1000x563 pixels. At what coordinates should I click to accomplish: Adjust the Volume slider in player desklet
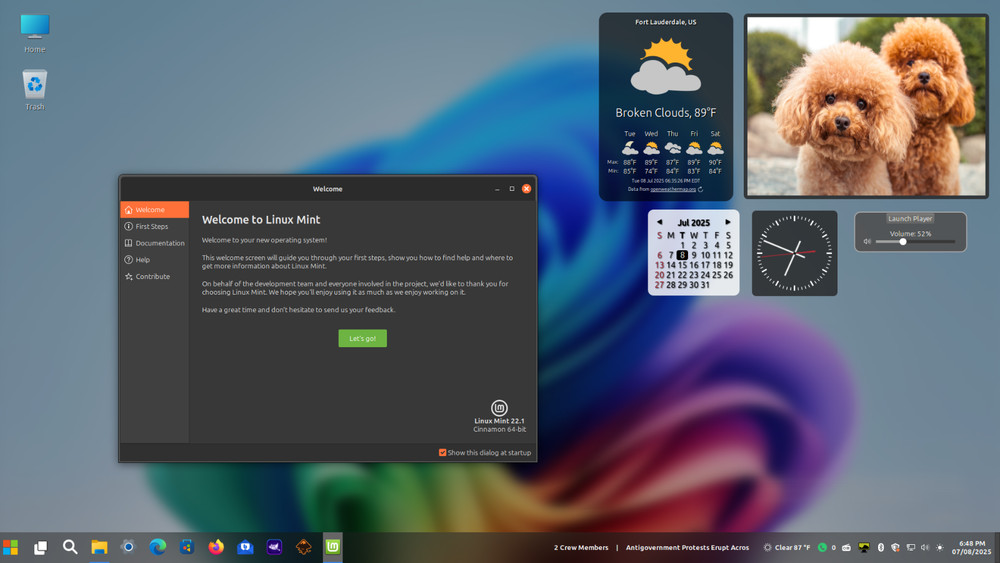[915, 242]
